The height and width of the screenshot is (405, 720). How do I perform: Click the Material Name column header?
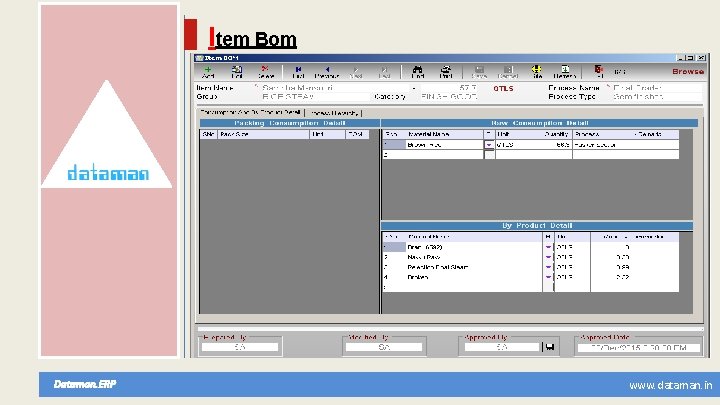pos(444,134)
